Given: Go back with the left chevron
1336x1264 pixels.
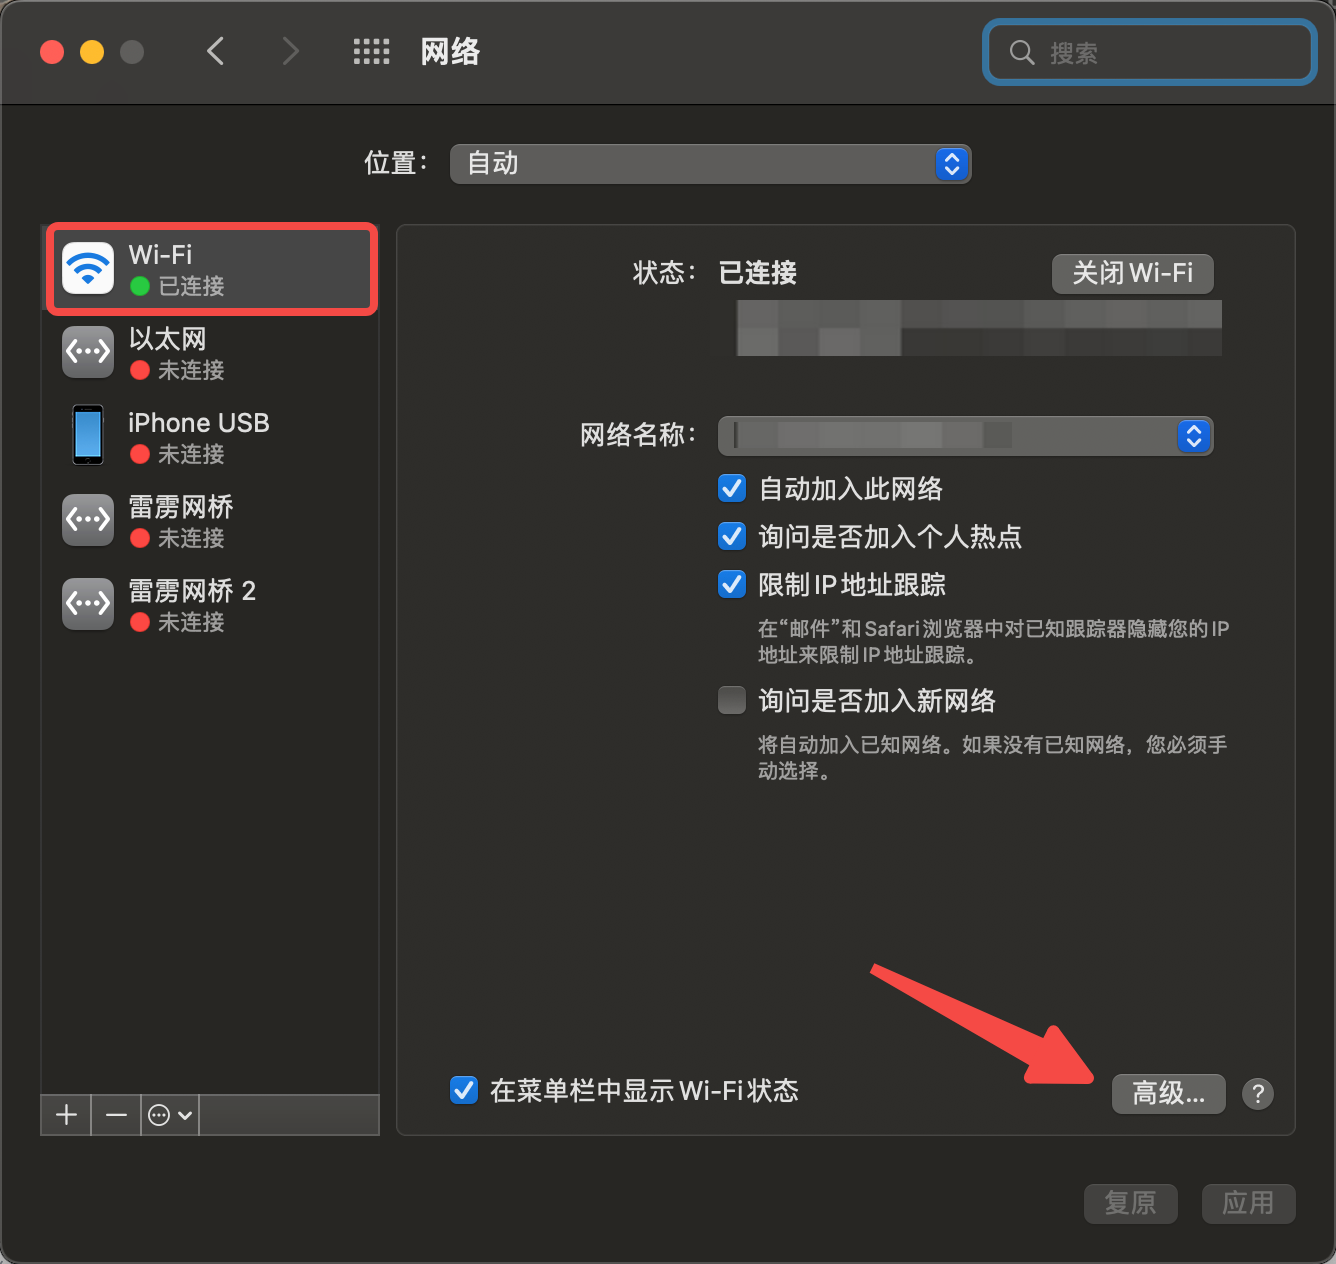Looking at the screenshot, I should [x=215, y=51].
